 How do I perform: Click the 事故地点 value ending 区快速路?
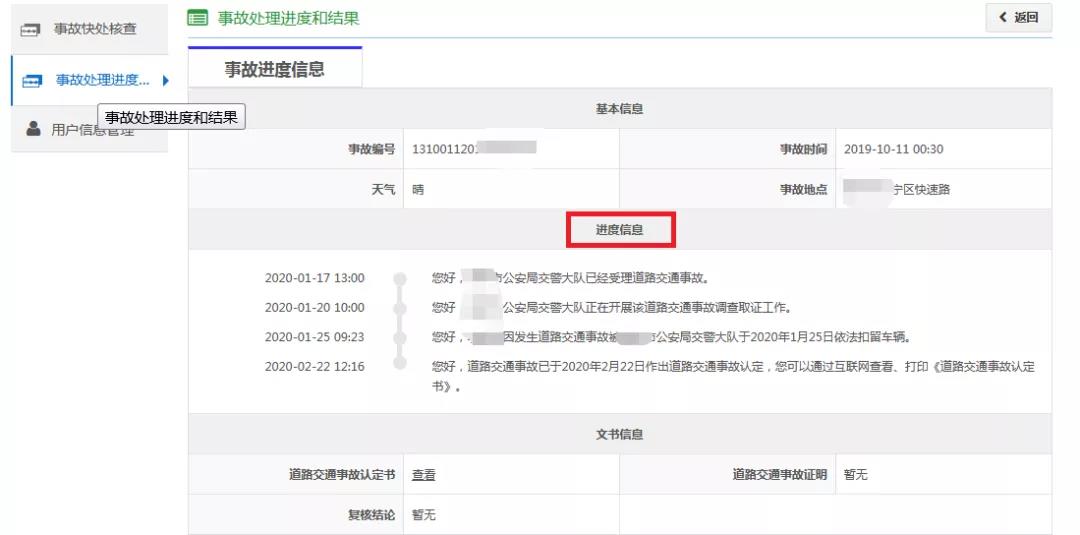(x=897, y=189)
